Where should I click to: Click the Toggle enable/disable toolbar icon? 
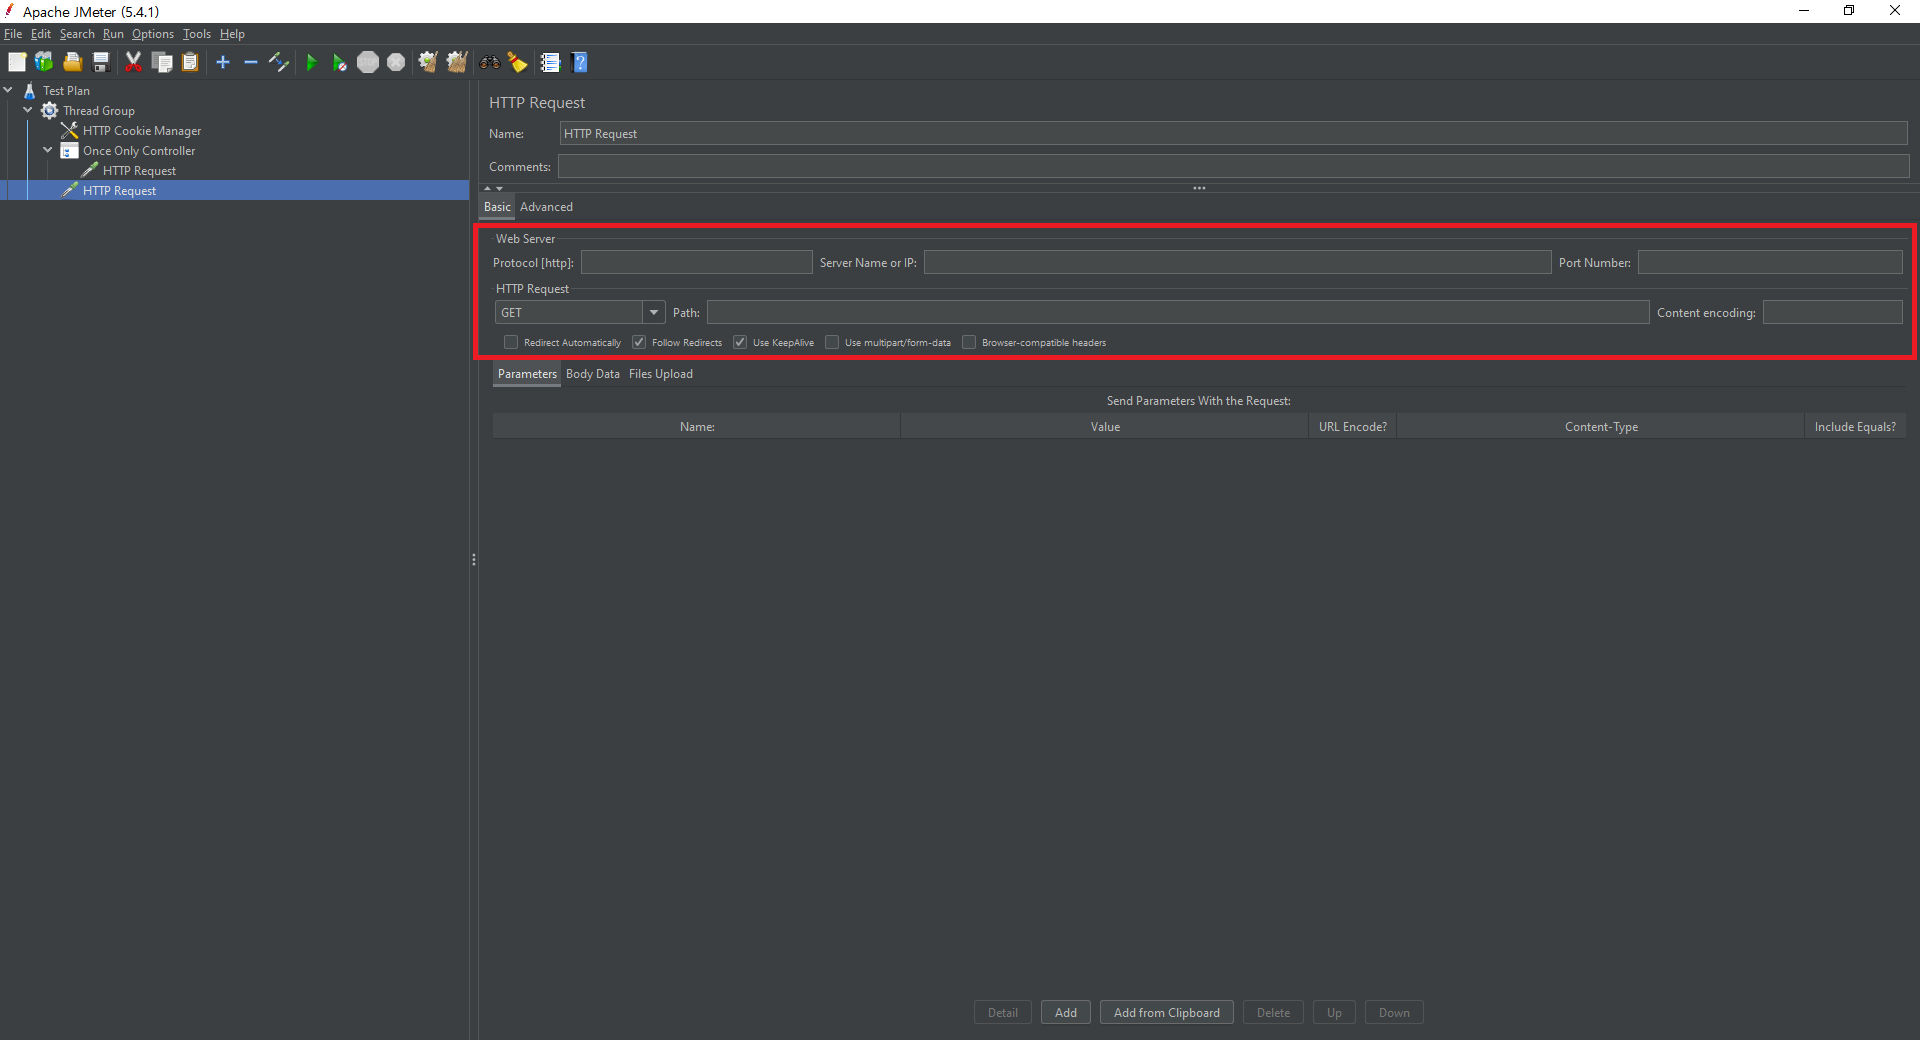click(279, 62)
